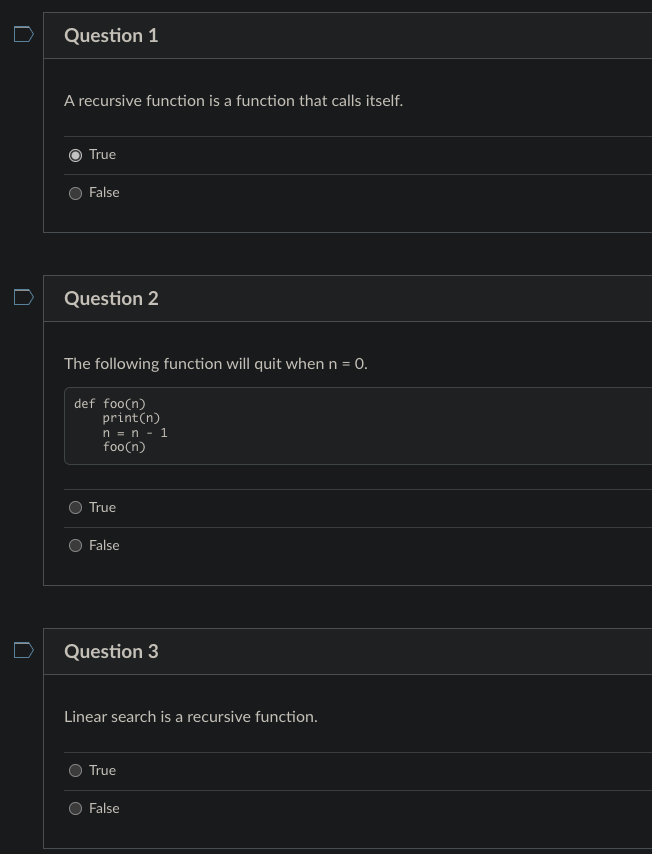The image size is (652, 854).
Task: Select True for Question 1
Action: [x=76, y=155]
